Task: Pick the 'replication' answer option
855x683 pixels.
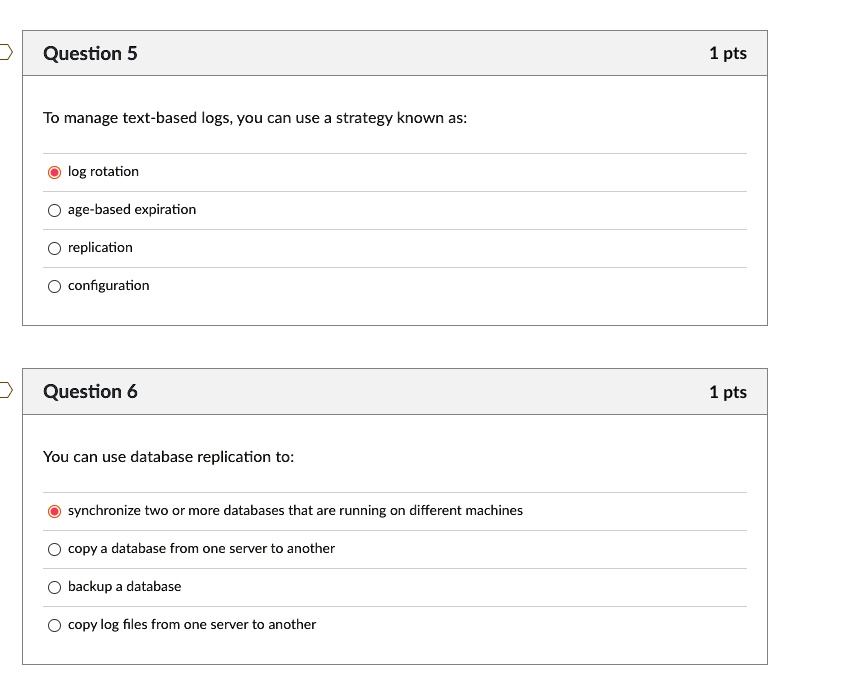Action: 54,248
